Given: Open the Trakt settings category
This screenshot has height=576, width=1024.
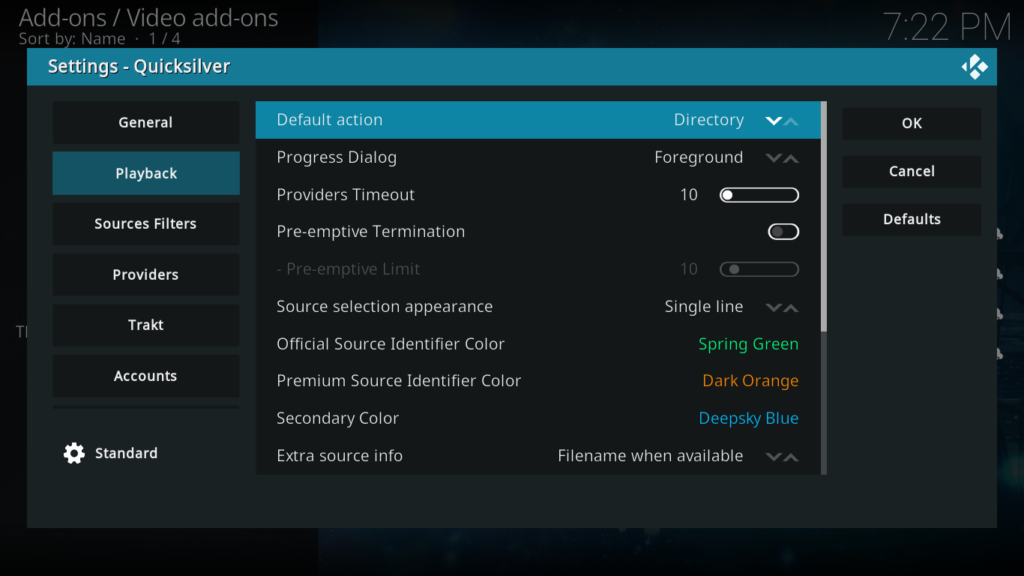Looking at the screenshot, I should tap(145, 325).
